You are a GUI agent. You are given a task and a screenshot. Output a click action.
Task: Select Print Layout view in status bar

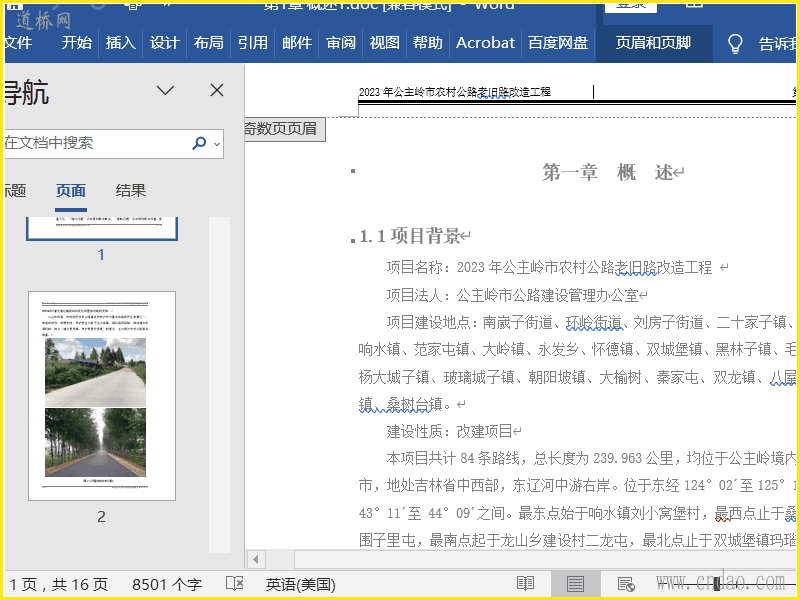(575, 584)
